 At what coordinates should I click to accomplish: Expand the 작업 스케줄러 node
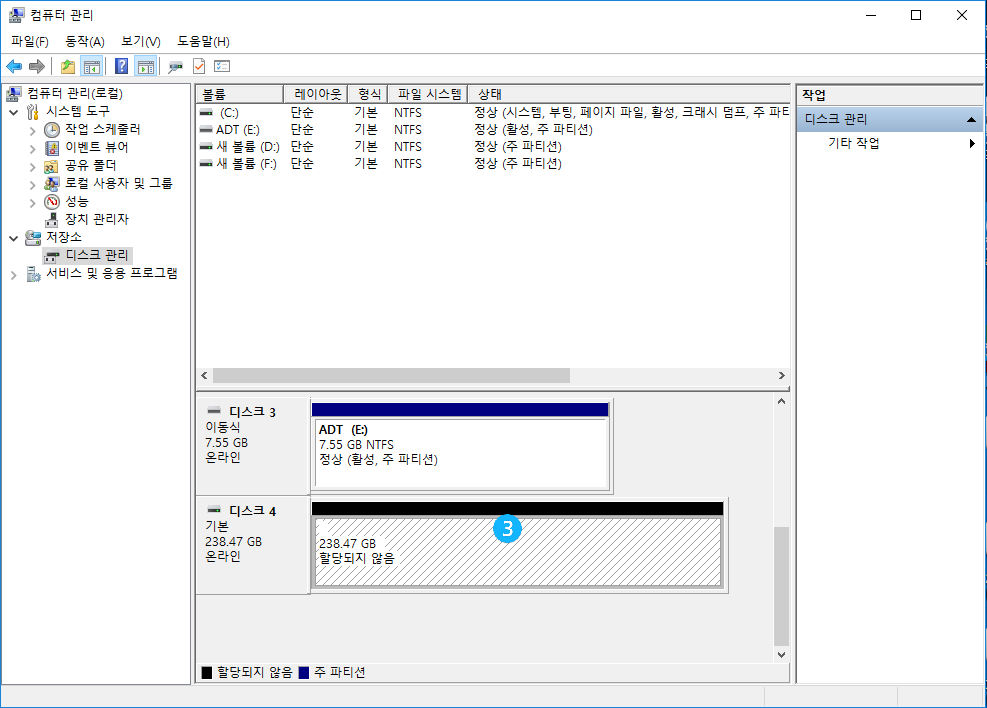pyautogui.click(x=32, y=130)
